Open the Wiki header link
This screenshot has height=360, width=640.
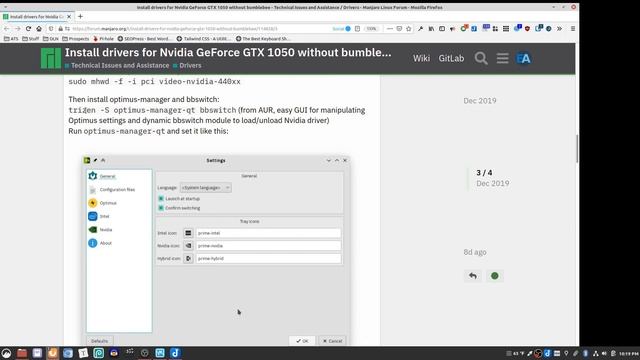coord(421,58)
